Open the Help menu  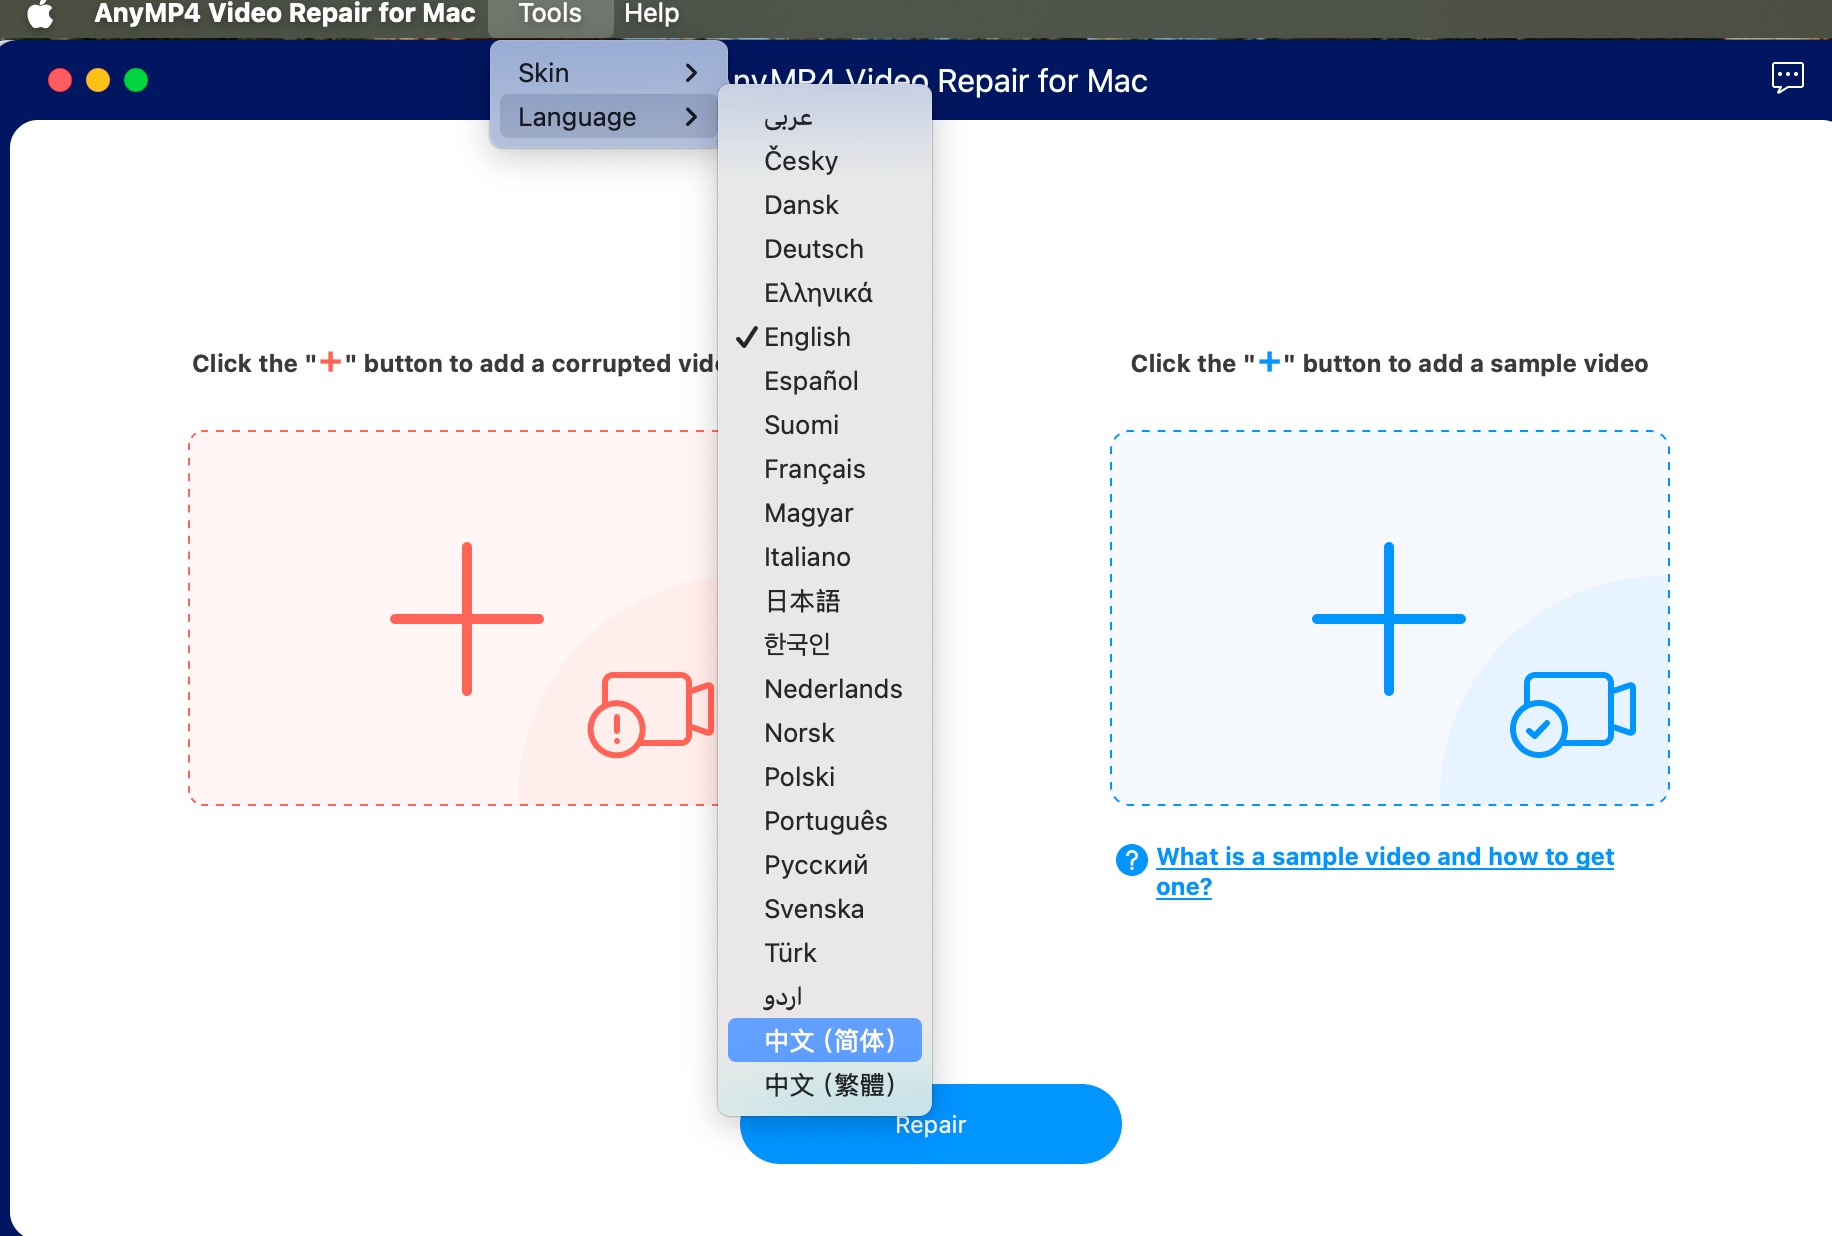651,14
